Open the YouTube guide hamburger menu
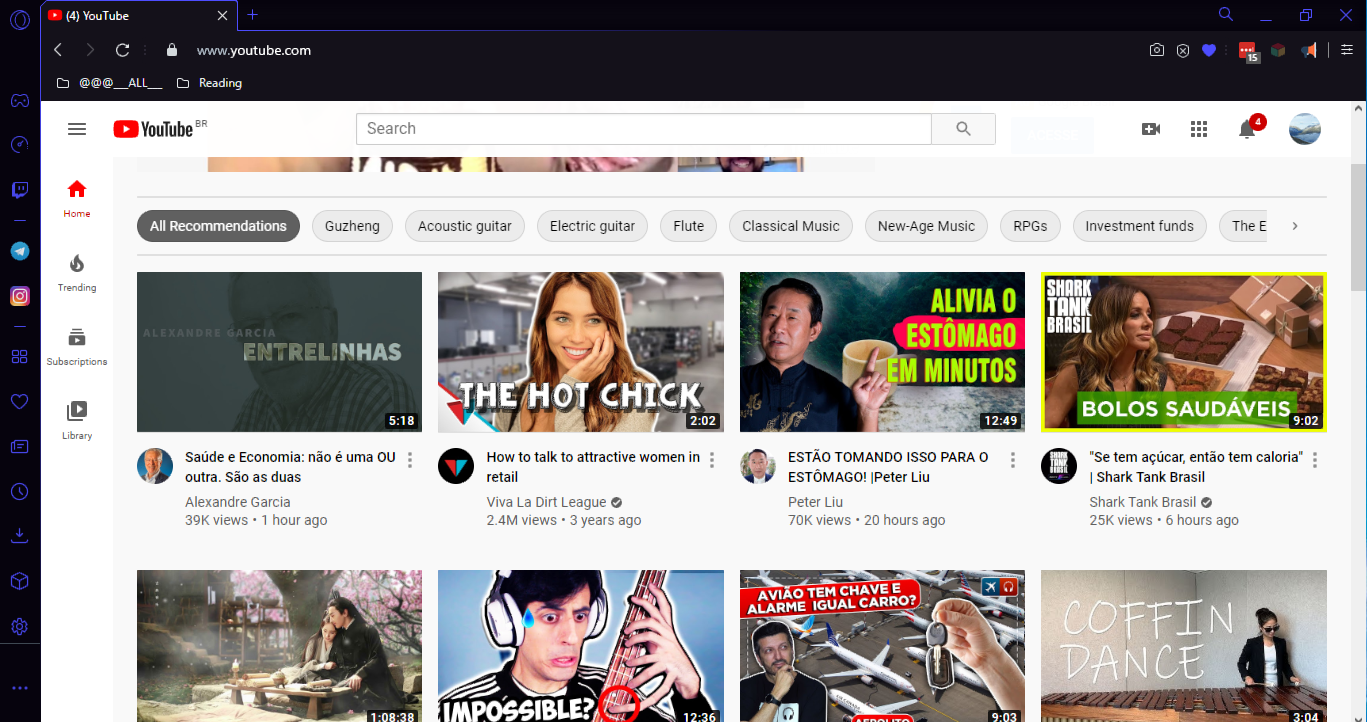The width and height of the screenshot is (1367, 722). coord(77,129)
